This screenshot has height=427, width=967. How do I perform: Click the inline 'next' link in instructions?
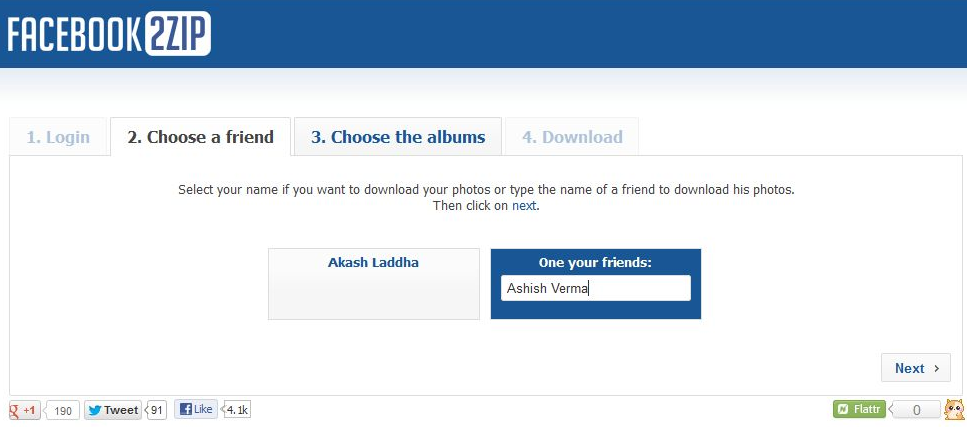coord(524,205)
